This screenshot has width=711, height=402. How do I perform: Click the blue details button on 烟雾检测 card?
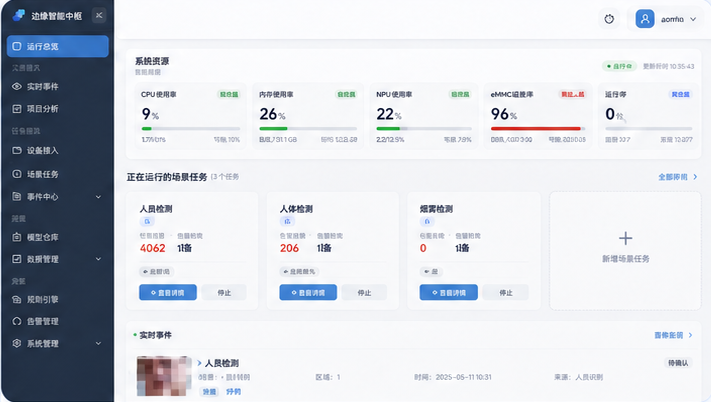click(x=448, y=293)
